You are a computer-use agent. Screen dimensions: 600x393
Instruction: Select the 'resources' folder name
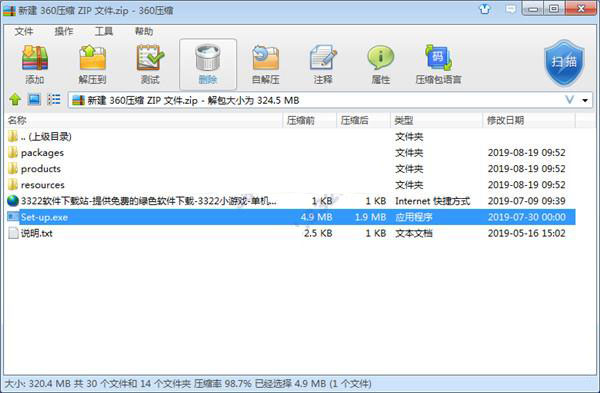click(43, 185)
